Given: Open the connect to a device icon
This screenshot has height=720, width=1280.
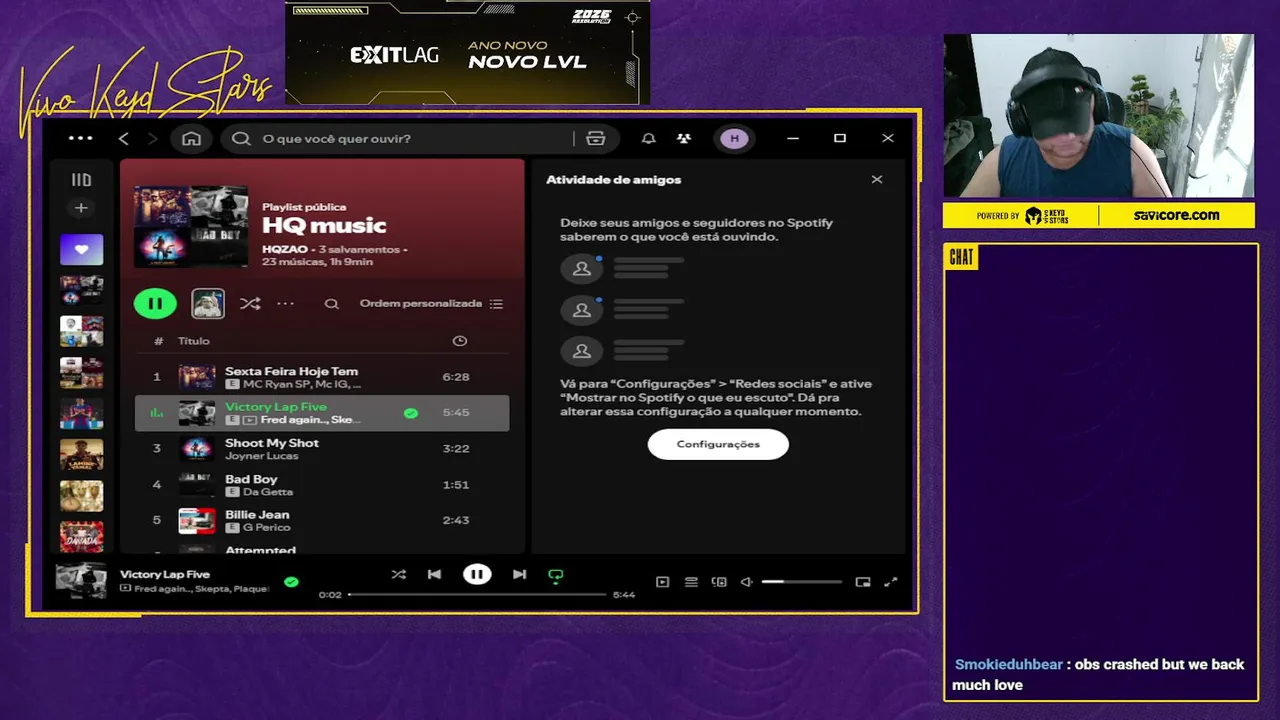Looking at the screenshot, I should click(719, 581).
